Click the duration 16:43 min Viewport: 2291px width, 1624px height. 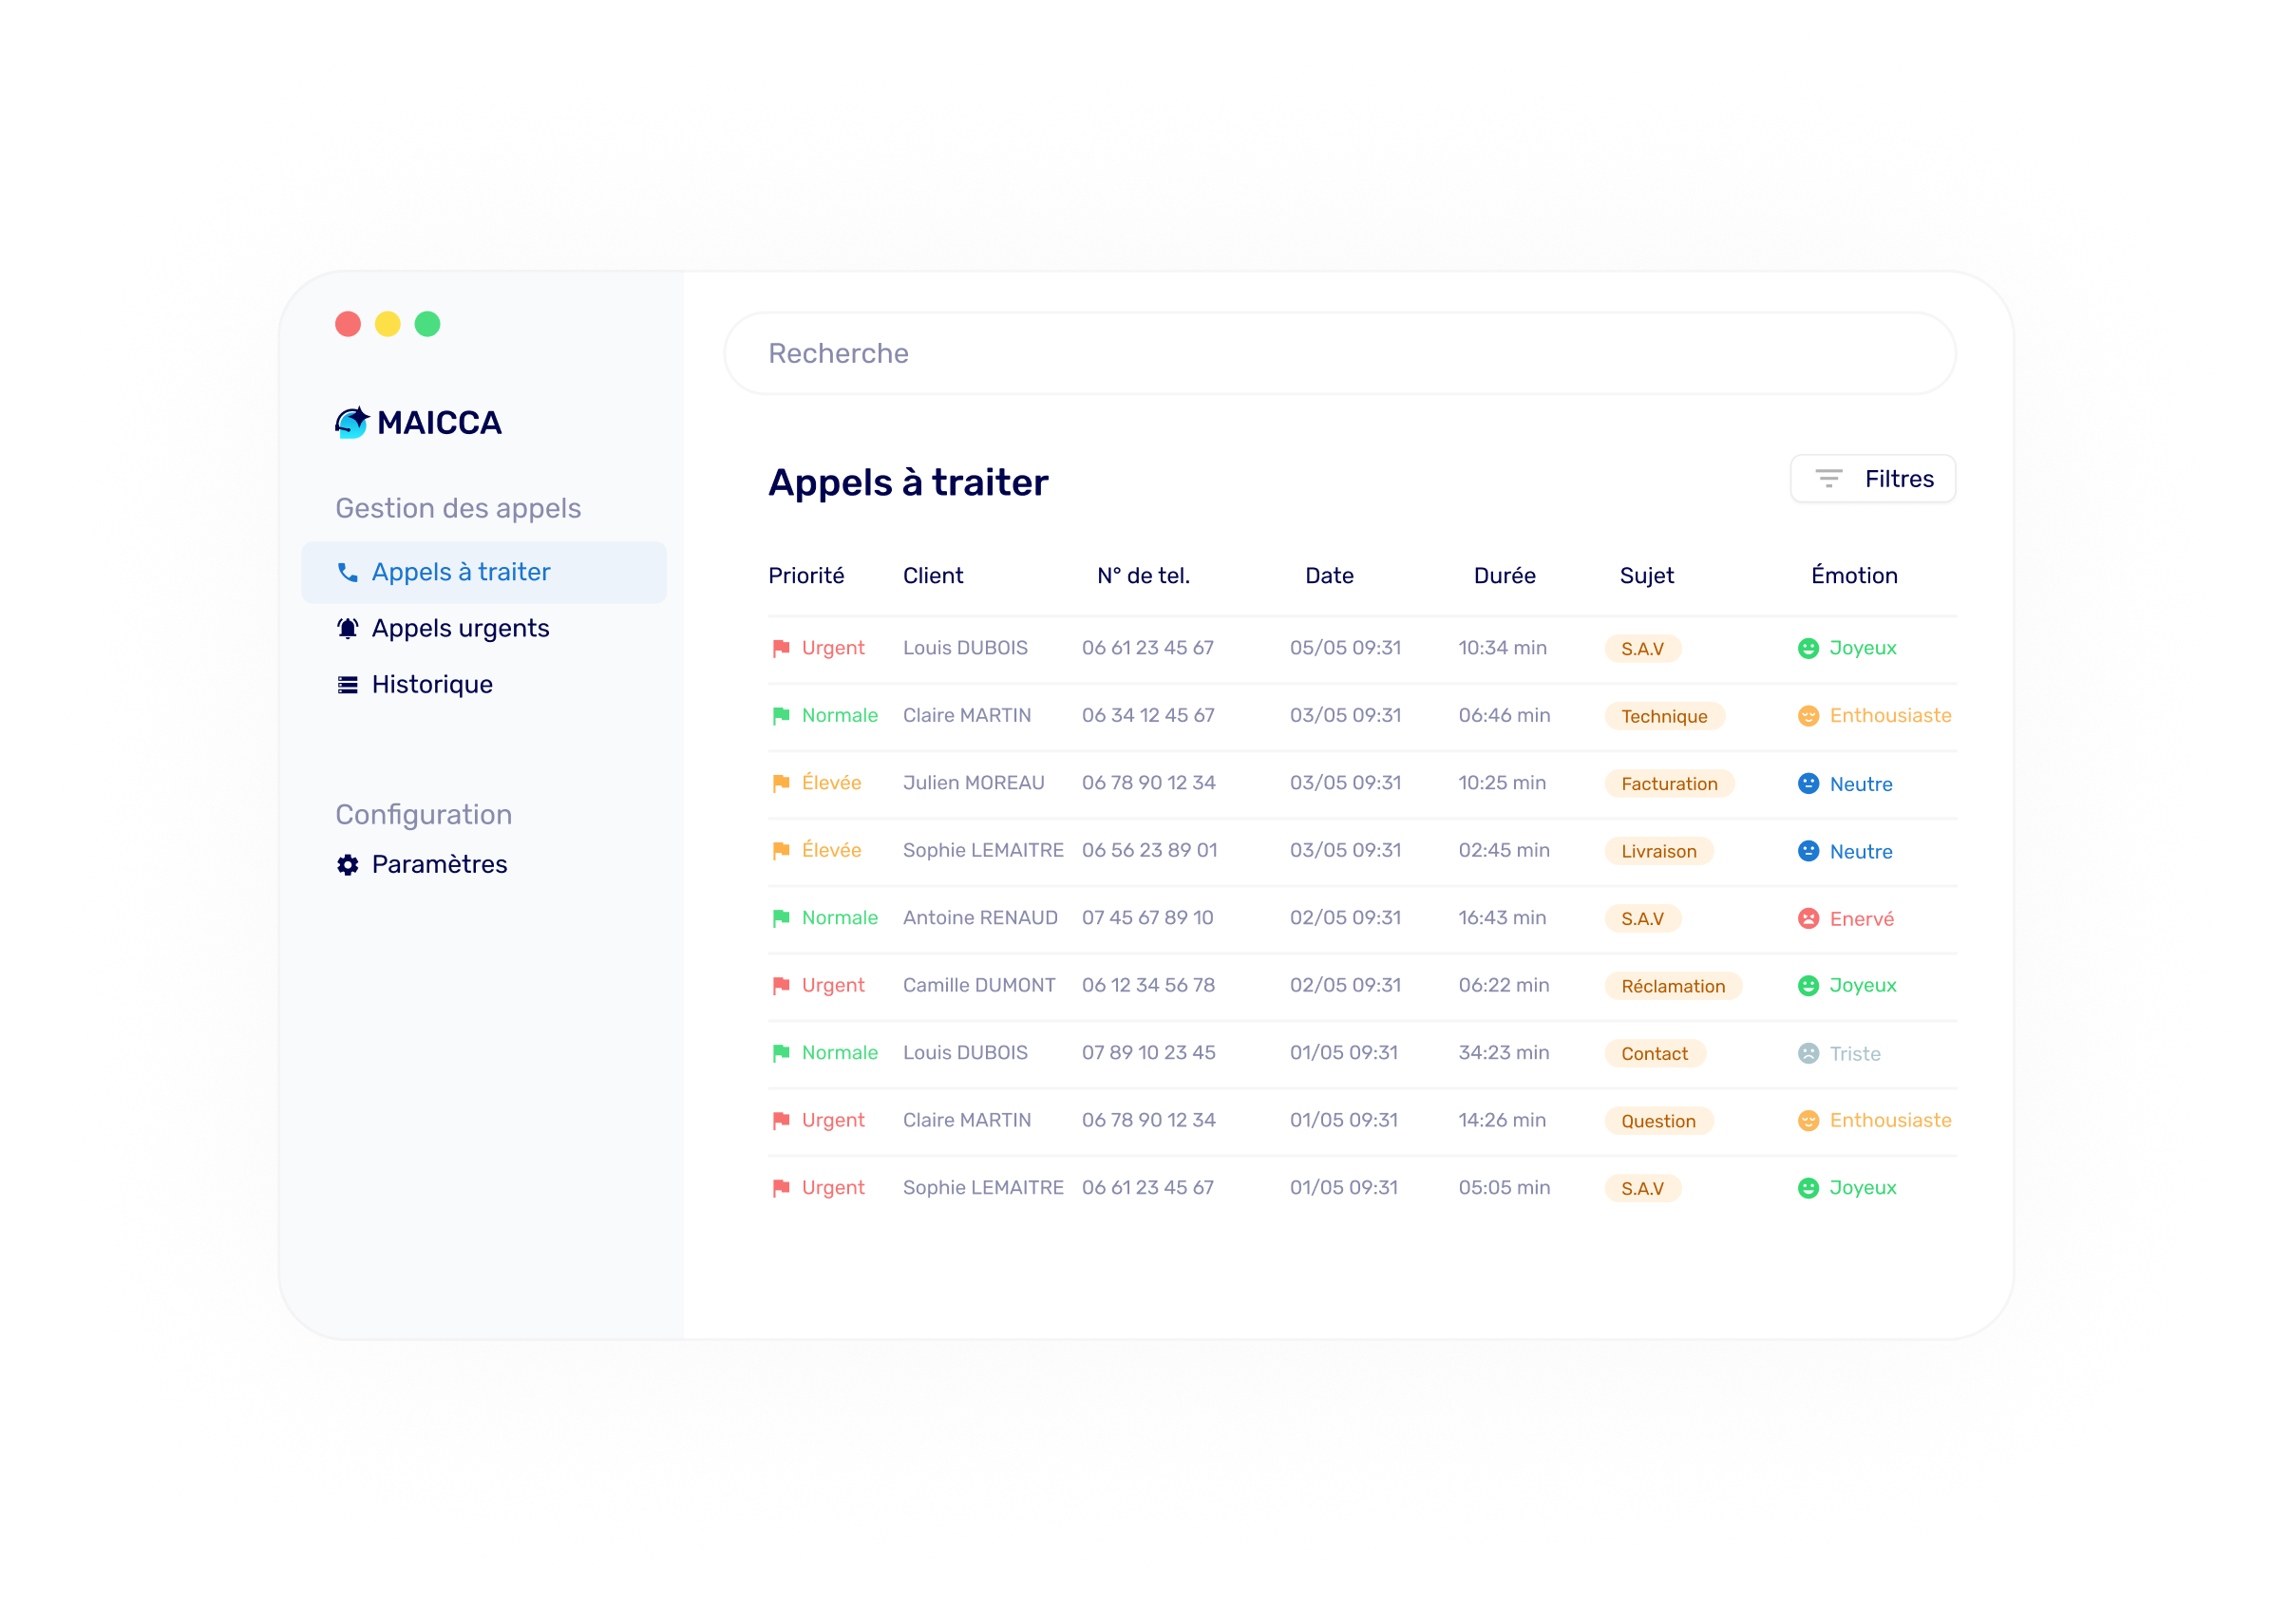(x=1502, y=918)
